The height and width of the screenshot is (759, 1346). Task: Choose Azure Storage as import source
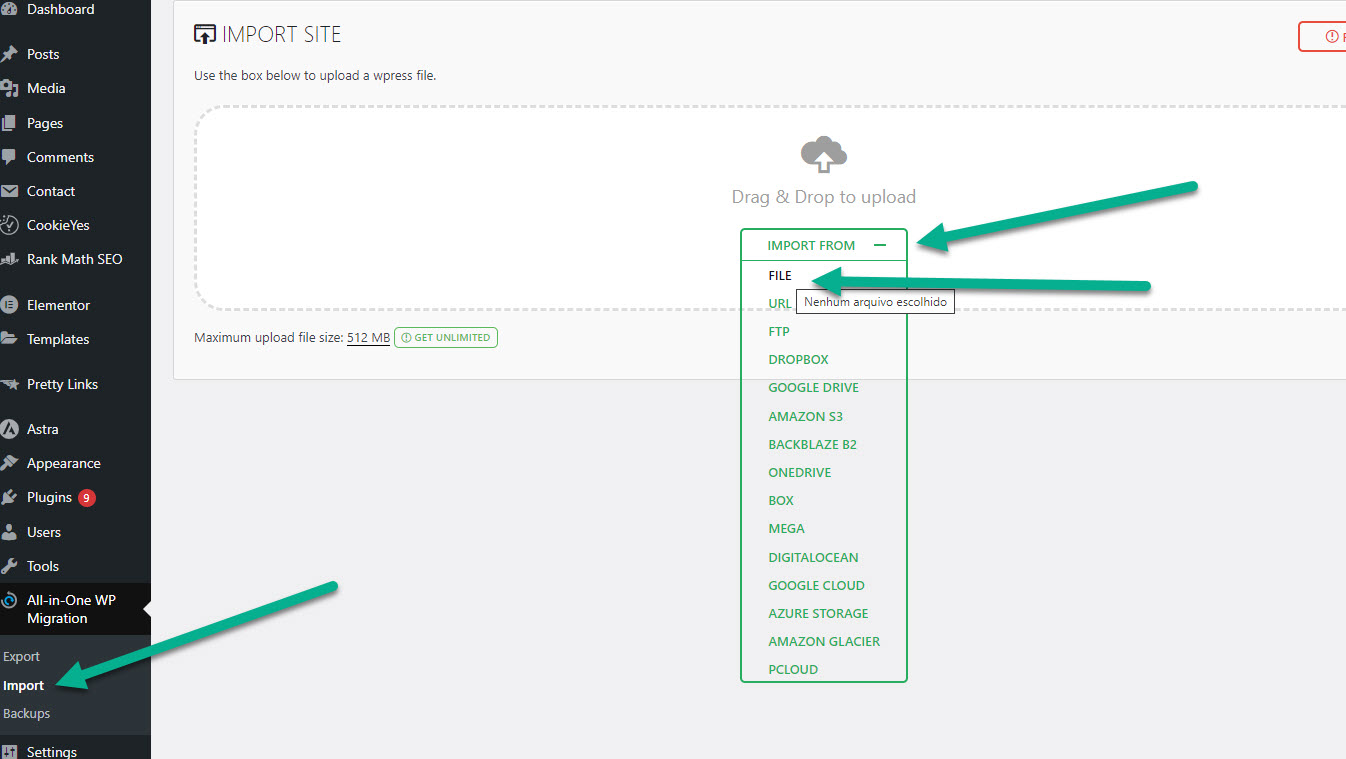click(x=818, y=613)
